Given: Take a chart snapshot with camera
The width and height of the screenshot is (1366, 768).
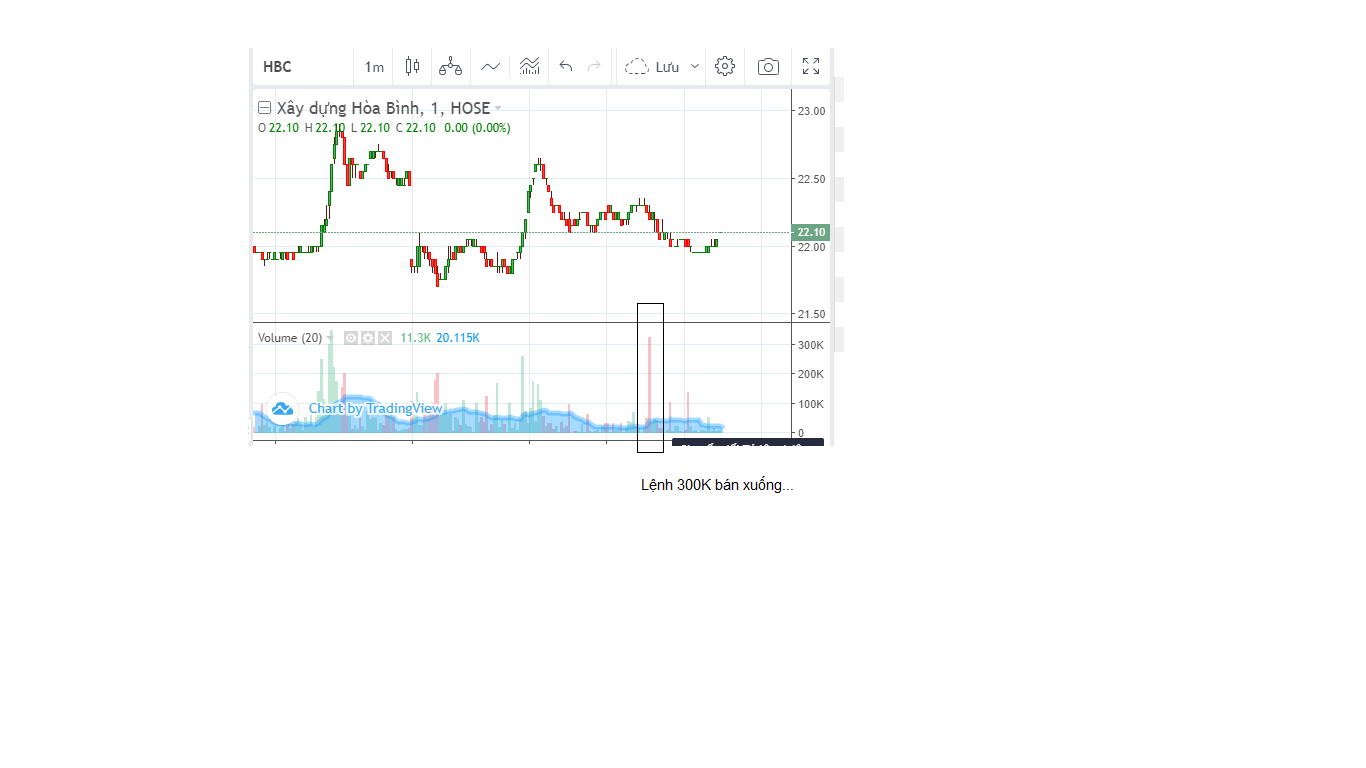Looking at the screenshot, I should coord(768,67).
